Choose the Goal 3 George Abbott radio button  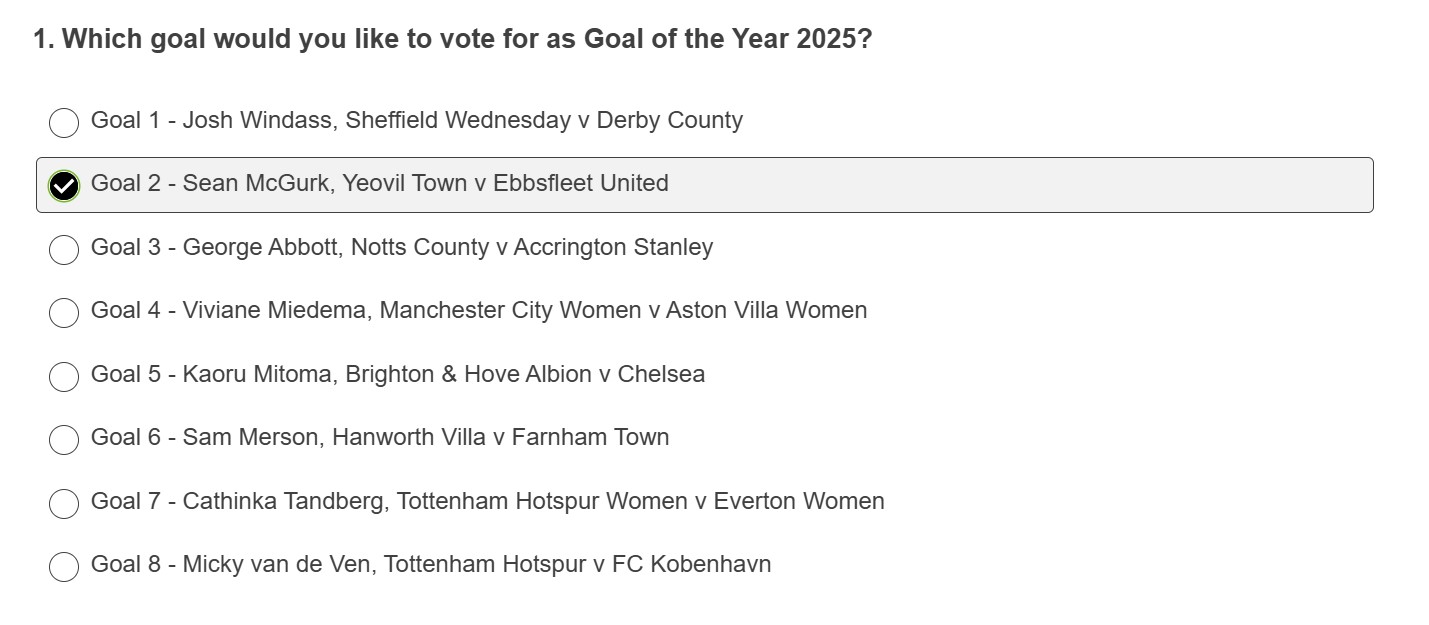point(64,249)
